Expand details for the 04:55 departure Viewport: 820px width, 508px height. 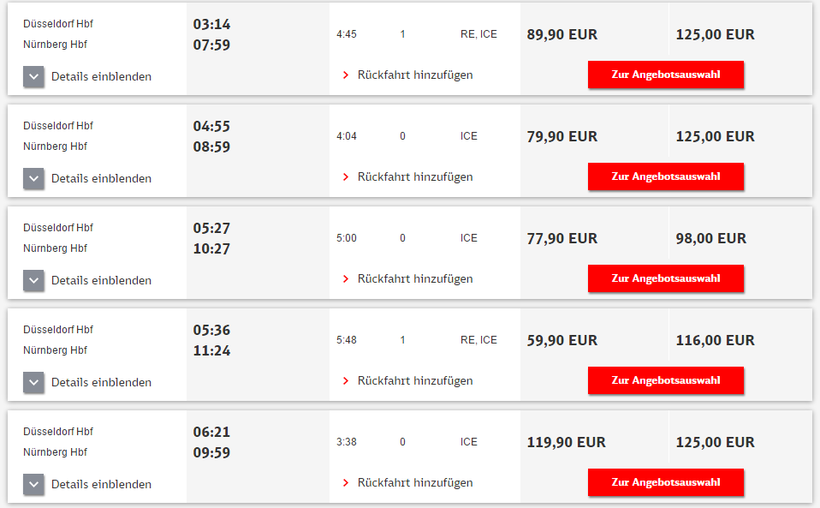(x=34, y=178)
